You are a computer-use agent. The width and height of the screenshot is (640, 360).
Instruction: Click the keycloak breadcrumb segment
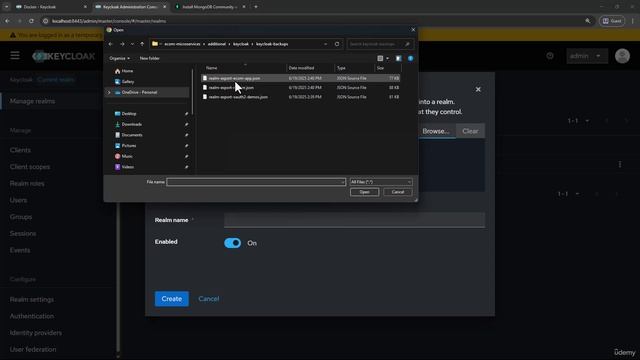(241, 44)
